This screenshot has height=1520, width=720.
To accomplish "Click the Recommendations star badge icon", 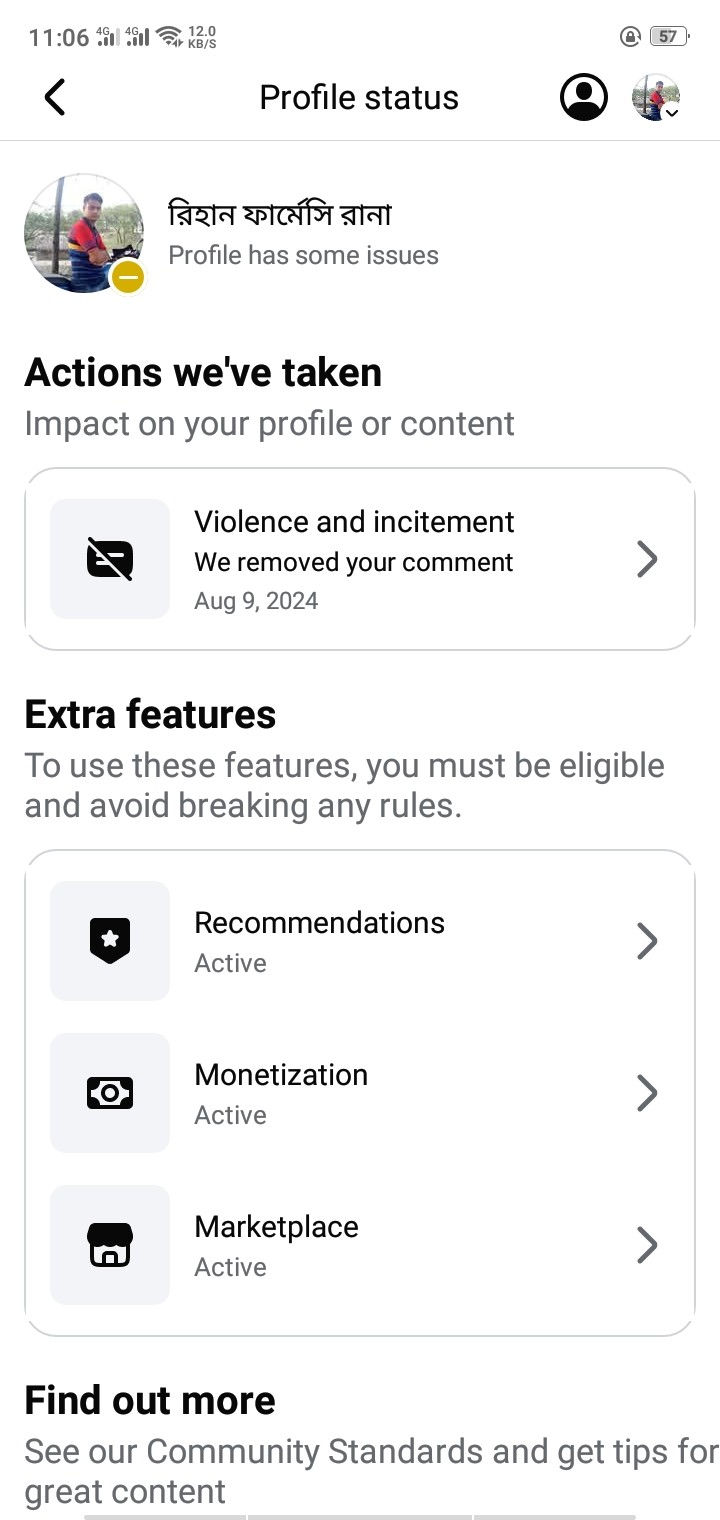I will pos(110,941).
